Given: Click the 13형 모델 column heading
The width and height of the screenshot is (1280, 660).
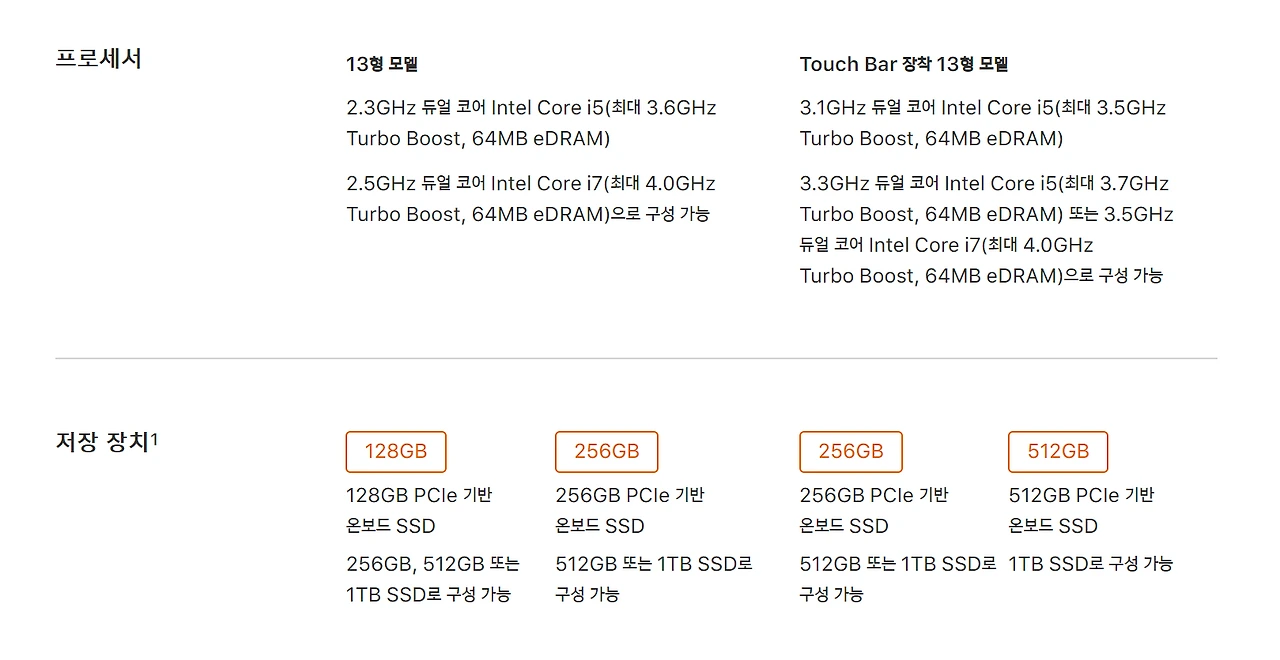Looking at the screenshot, I should pyautogui.click(x=382, y=64).
